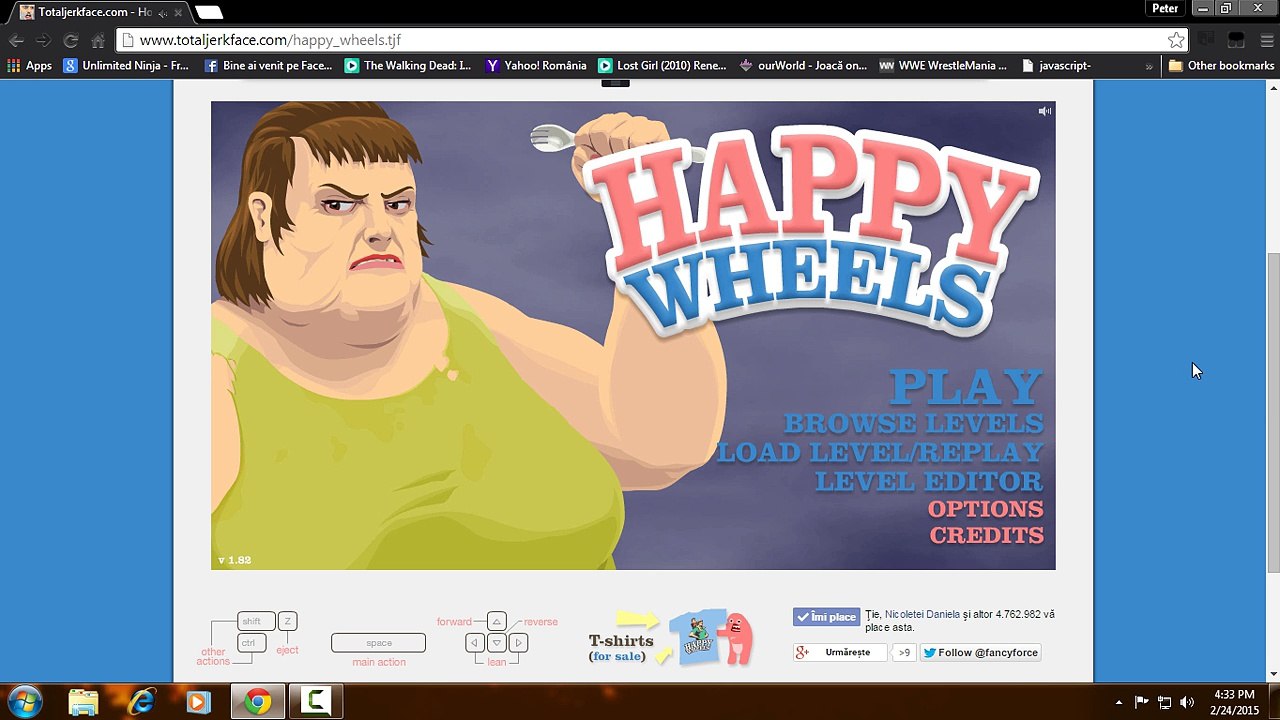The width and height of the screenshot is (1280, 720).
Task: Open a new browser tab
Action: (208, 12)
